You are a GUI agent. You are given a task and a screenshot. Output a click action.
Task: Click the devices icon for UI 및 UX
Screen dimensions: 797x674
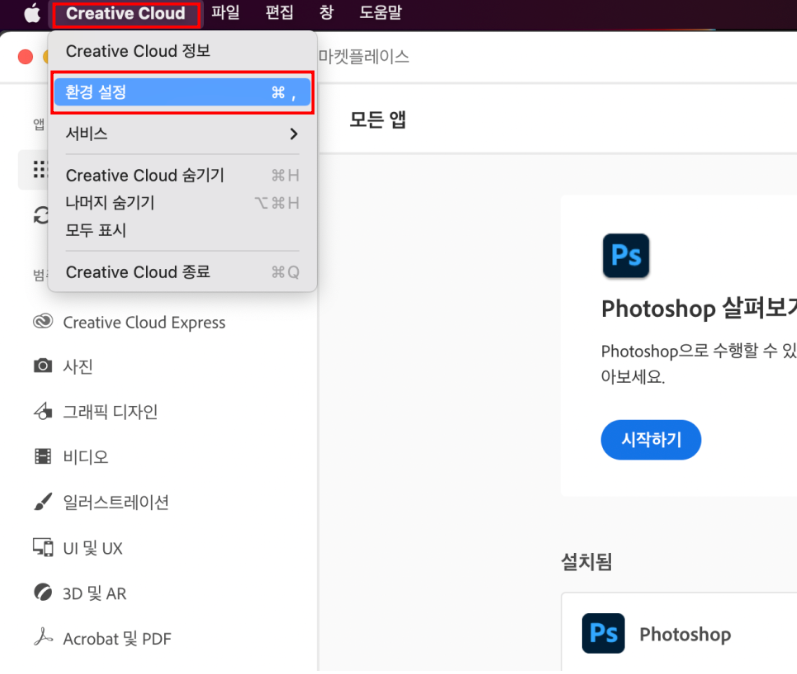click(43, 547)
